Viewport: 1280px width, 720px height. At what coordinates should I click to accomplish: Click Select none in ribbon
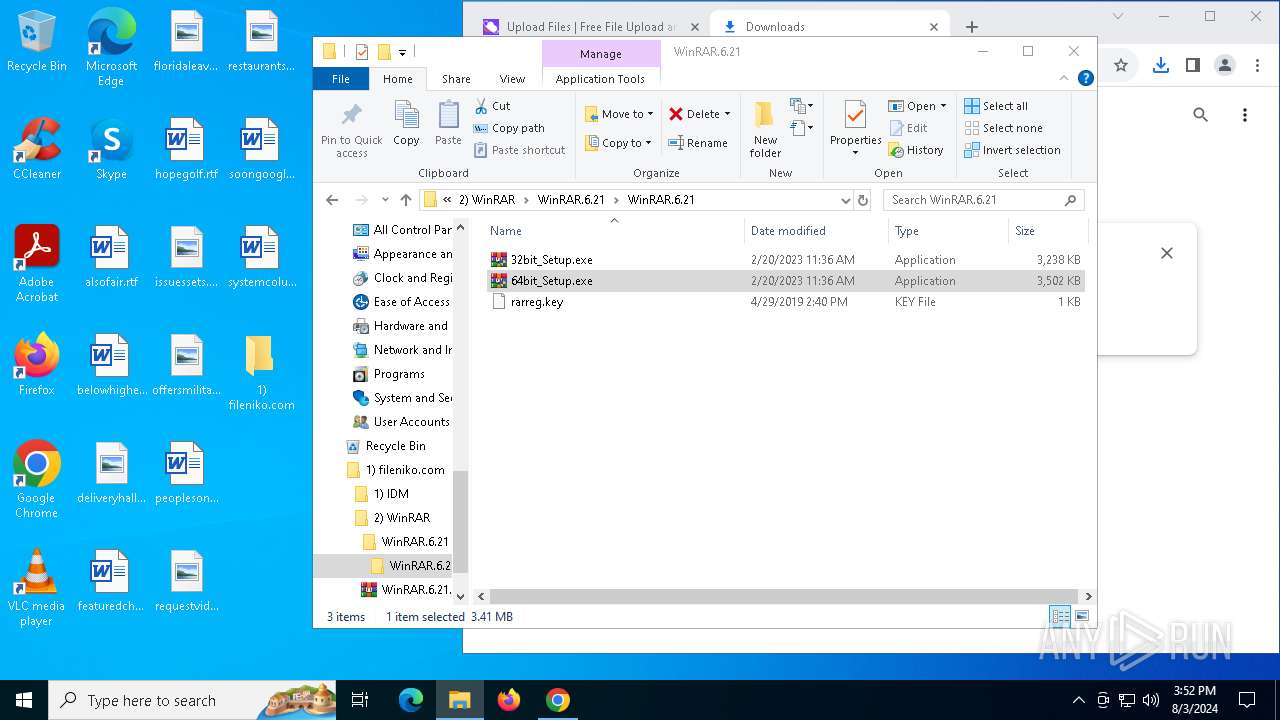pos(1003,128)
